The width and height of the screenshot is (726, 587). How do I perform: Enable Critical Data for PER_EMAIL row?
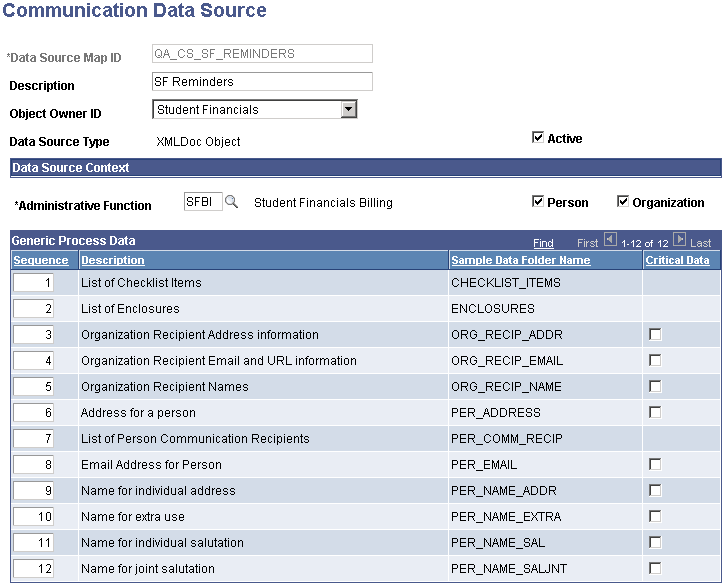coord(655,464)
